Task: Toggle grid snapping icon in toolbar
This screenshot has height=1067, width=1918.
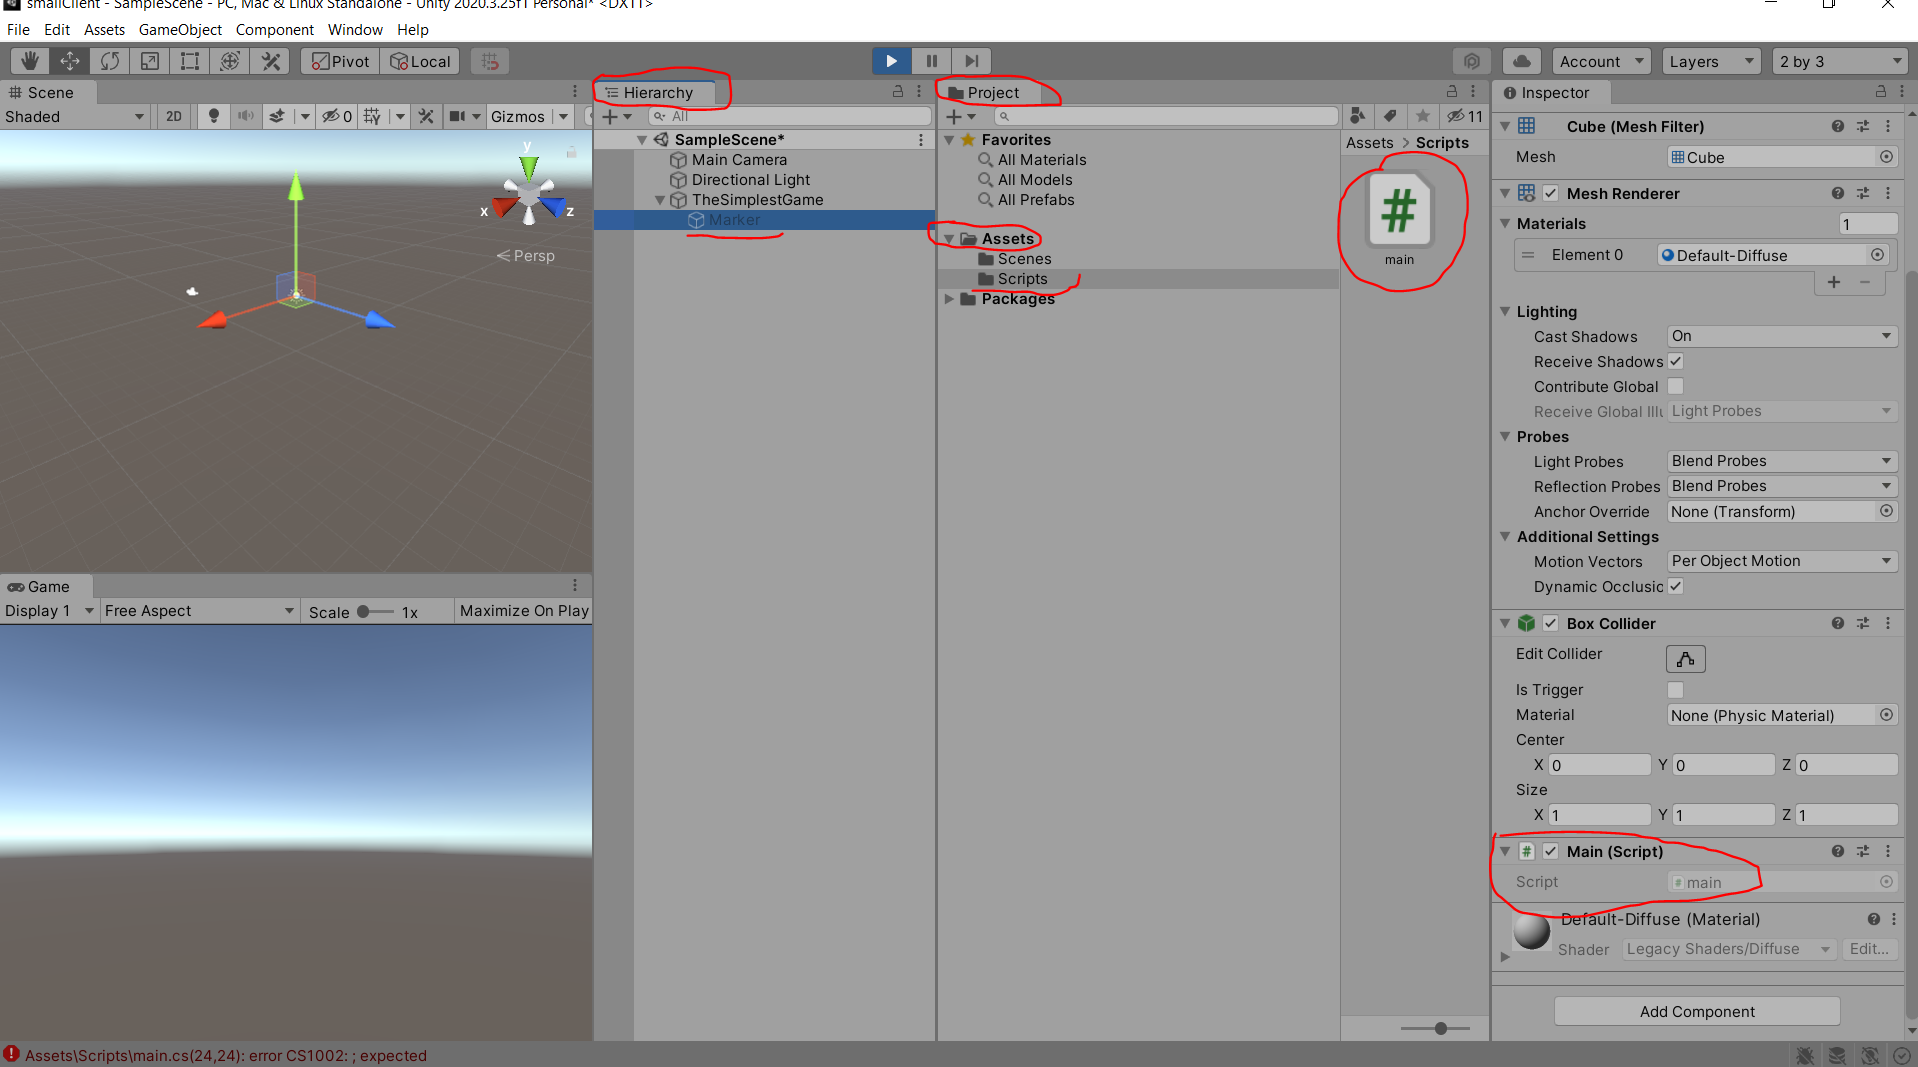Action: (x=490, y=61)
